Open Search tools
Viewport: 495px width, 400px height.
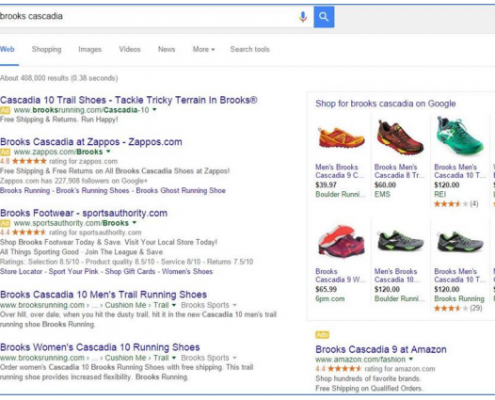point(250,49)
